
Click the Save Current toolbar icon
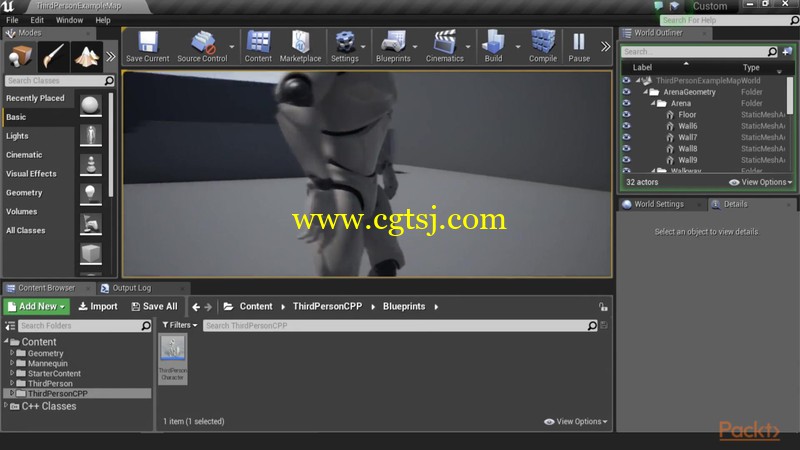pos(147,46)
